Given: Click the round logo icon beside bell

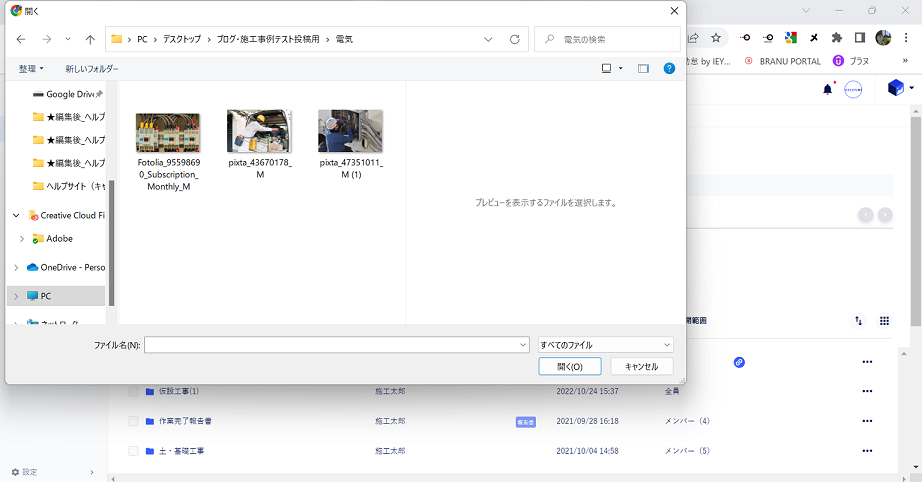Looking at the screenshot, I should coord(853,90).
